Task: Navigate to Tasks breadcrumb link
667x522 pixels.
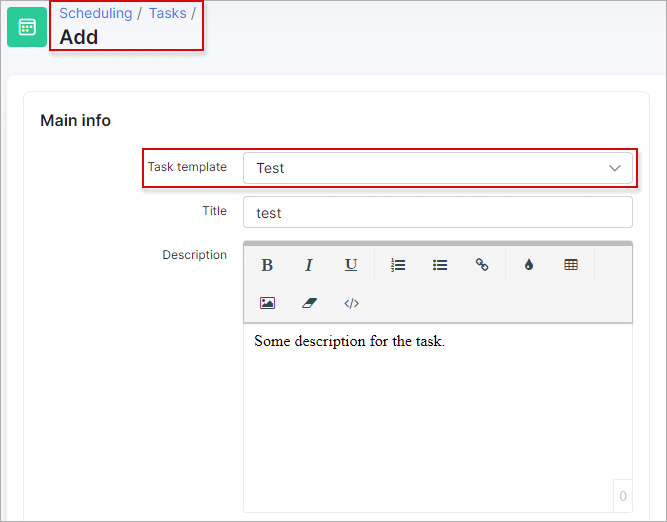Action: point(168,13)
